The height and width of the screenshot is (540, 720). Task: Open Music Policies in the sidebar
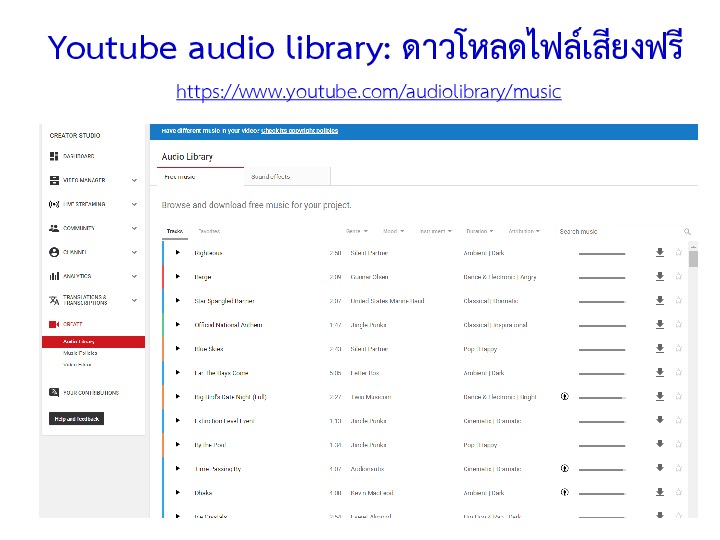(x=80, y=353)
